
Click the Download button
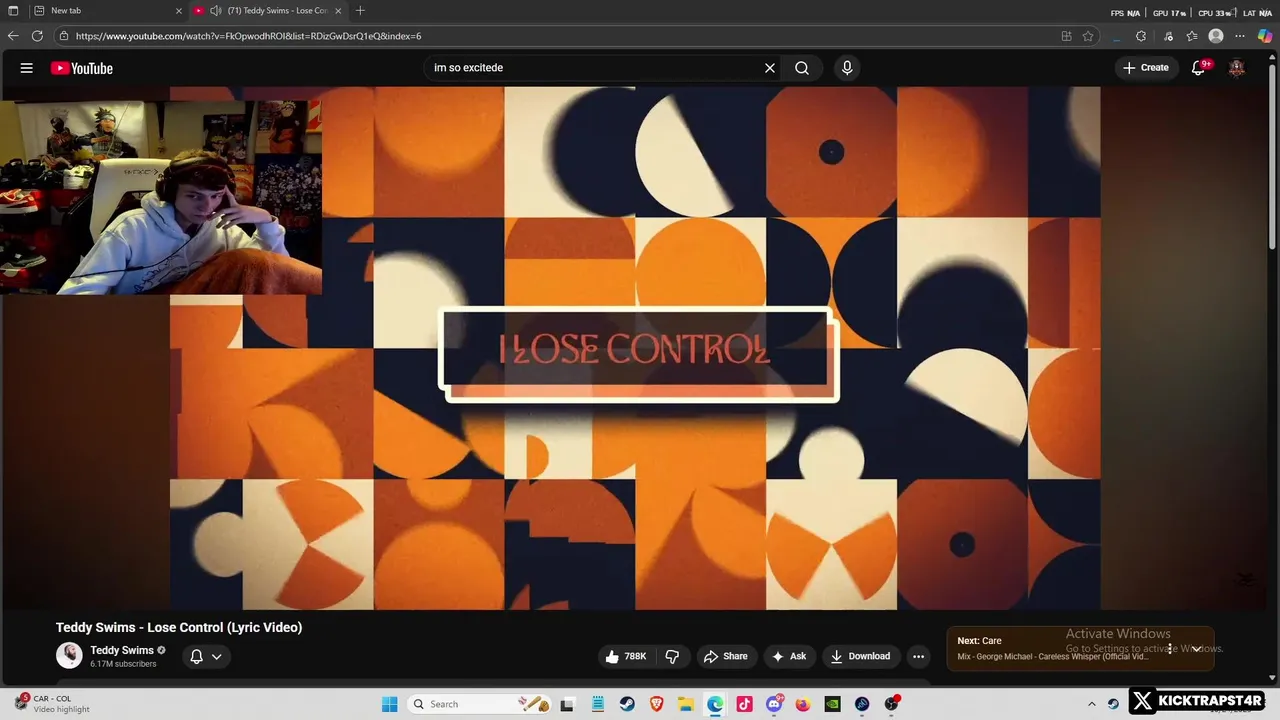click(860, 656)
